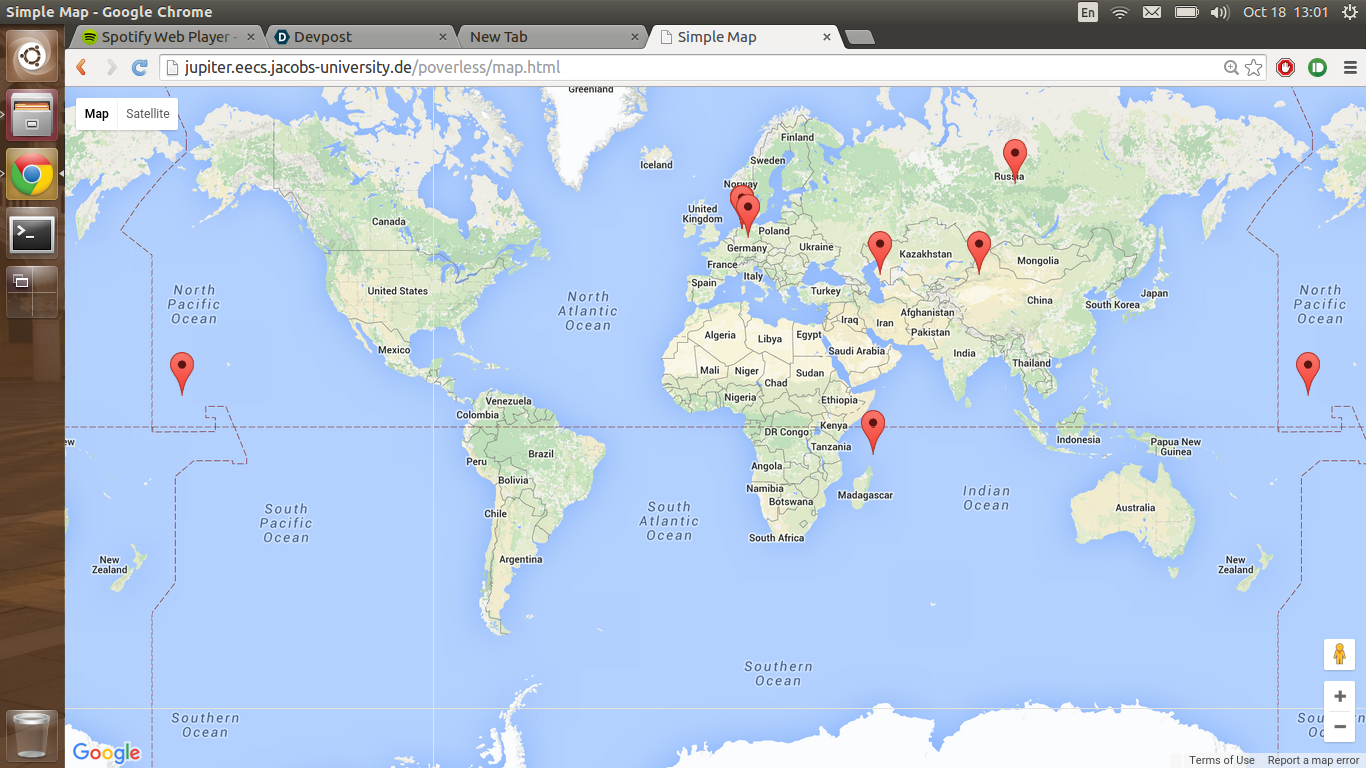The width and height of the screenshot is (1366, 768).
Task: Focus the address bar URL field
Action: (690, 67)
